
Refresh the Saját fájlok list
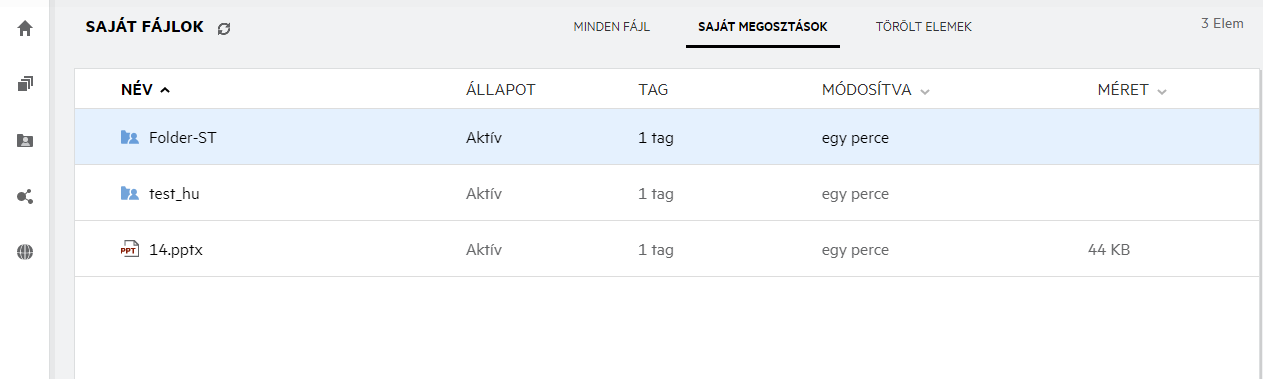(224, 29)
